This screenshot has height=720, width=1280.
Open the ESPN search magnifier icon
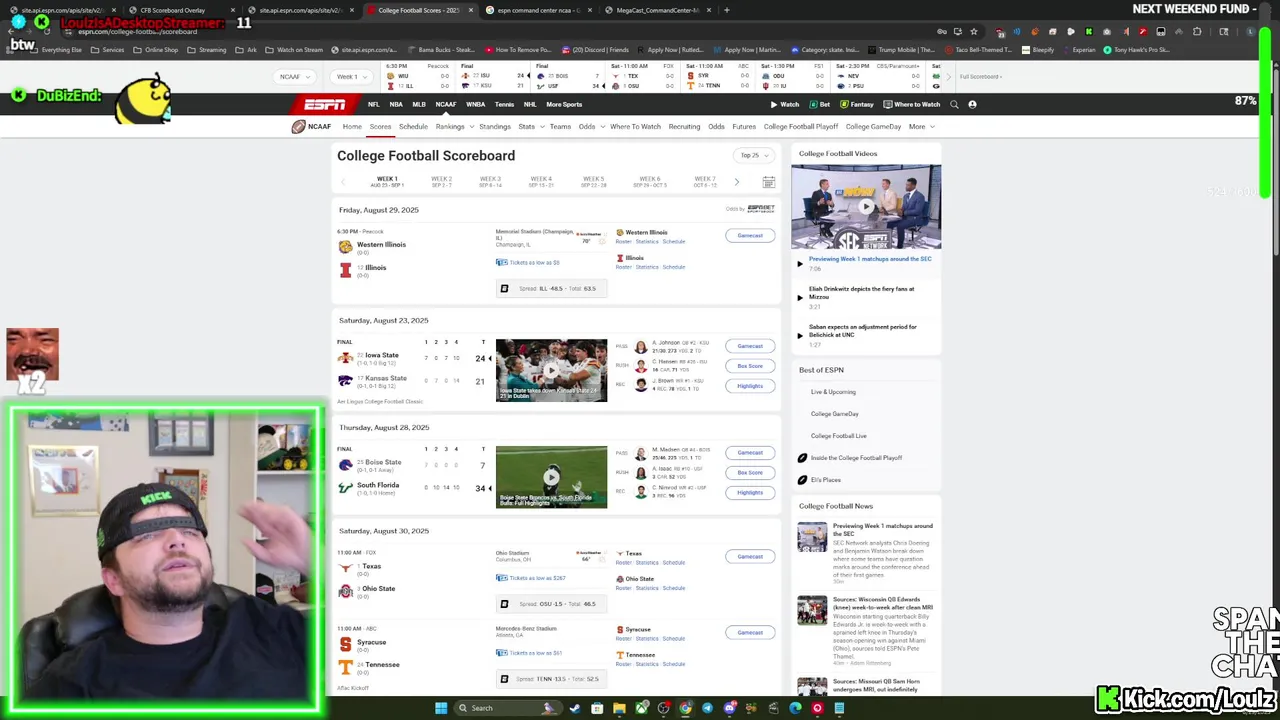pos(954,104)
